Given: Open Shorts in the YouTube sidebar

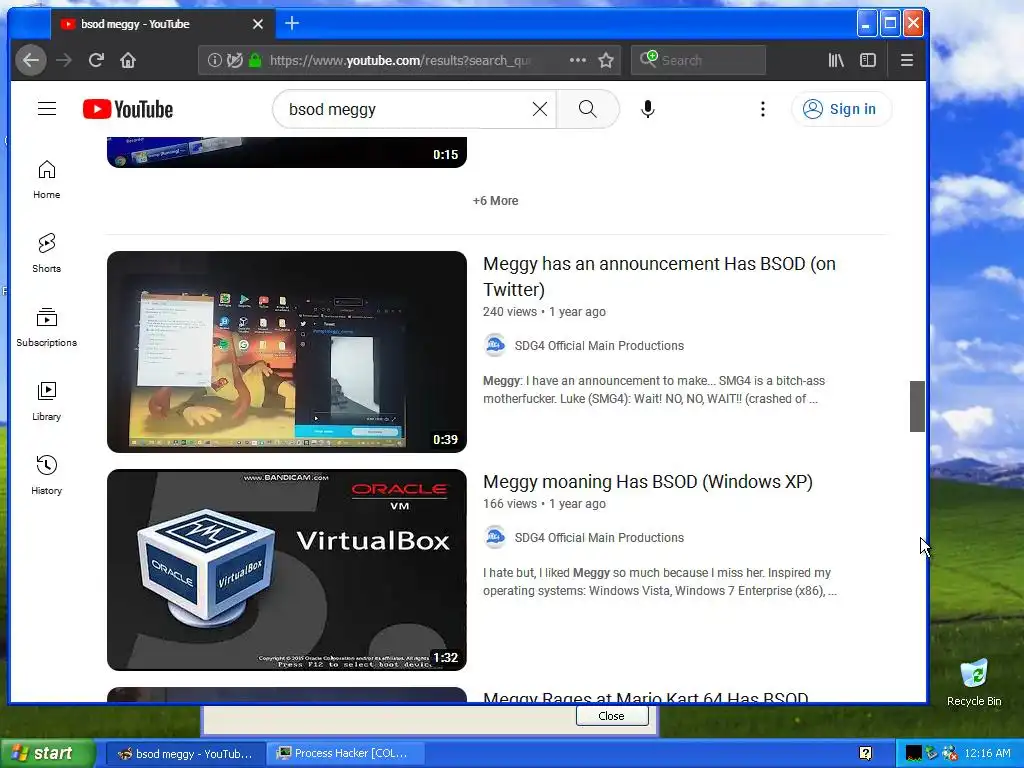Looking at the screenshot, I should (47, 253).
